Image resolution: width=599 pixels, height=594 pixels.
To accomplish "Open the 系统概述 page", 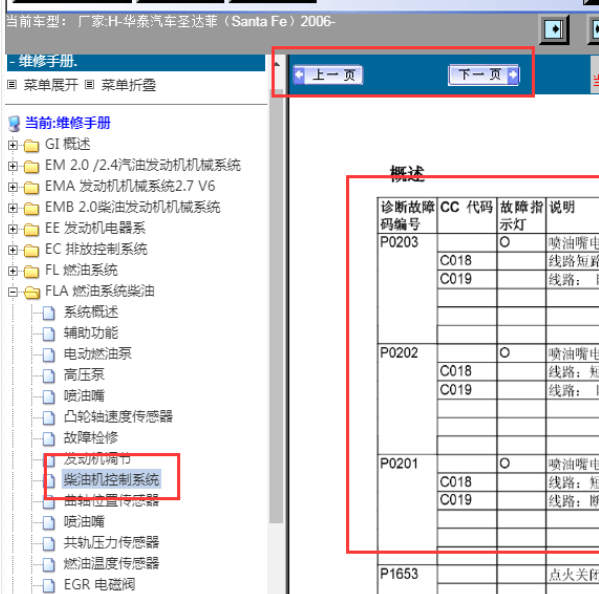I will coord(91,312).
